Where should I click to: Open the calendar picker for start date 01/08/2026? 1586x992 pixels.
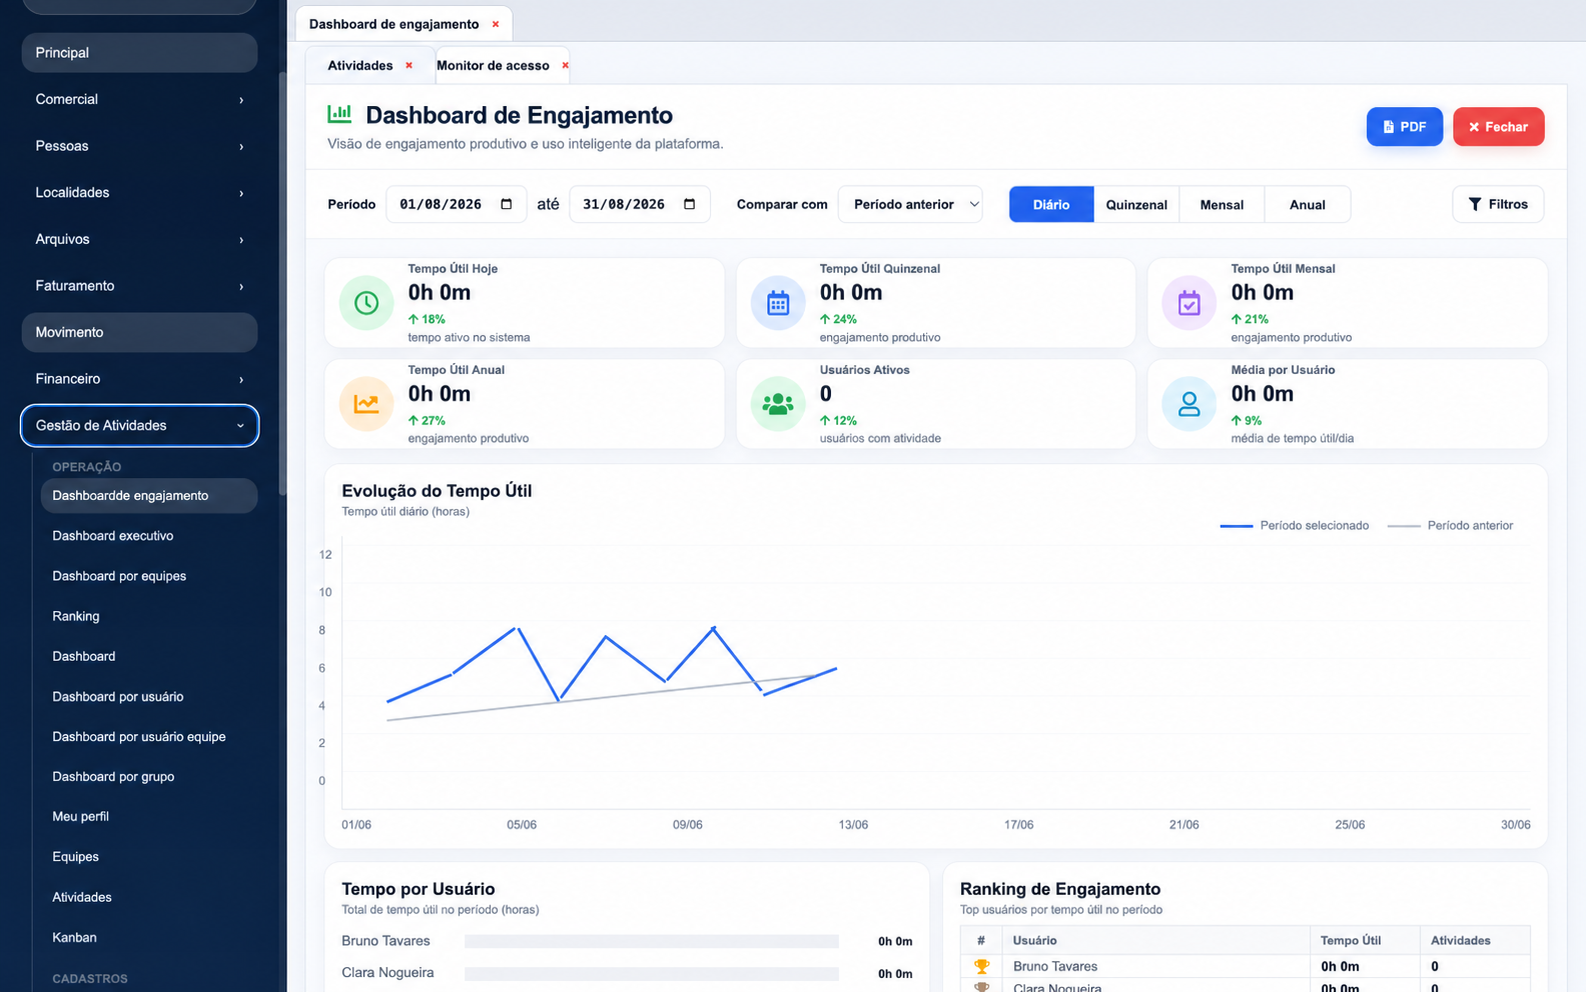tap(506, 204)
